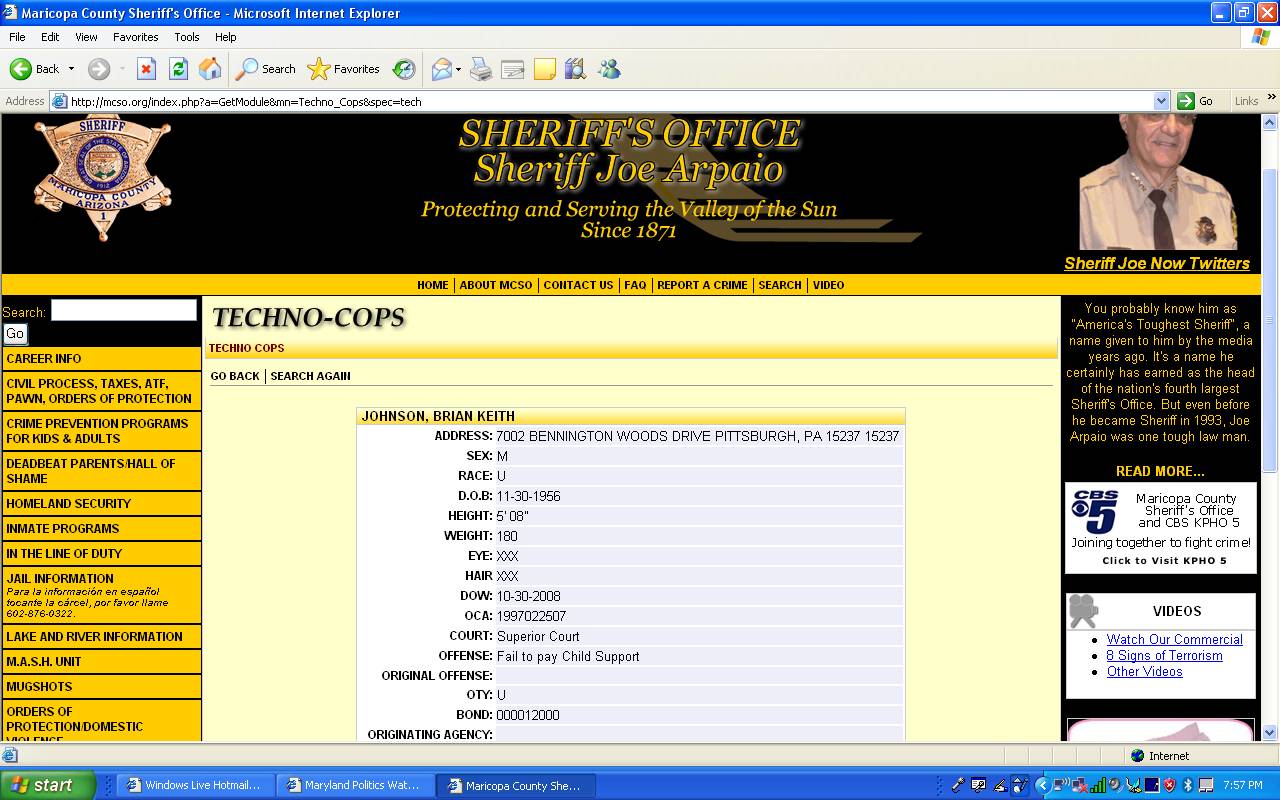The image size is (1280, 800).
Task: Open HOMELAND SECURITY sidebar item
Action: [102, 503]
